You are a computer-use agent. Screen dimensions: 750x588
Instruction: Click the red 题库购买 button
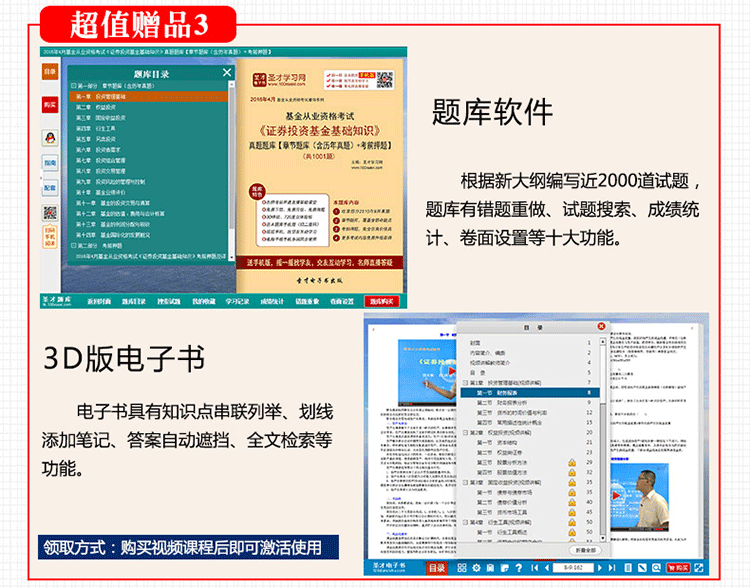(x=381, y=300)
